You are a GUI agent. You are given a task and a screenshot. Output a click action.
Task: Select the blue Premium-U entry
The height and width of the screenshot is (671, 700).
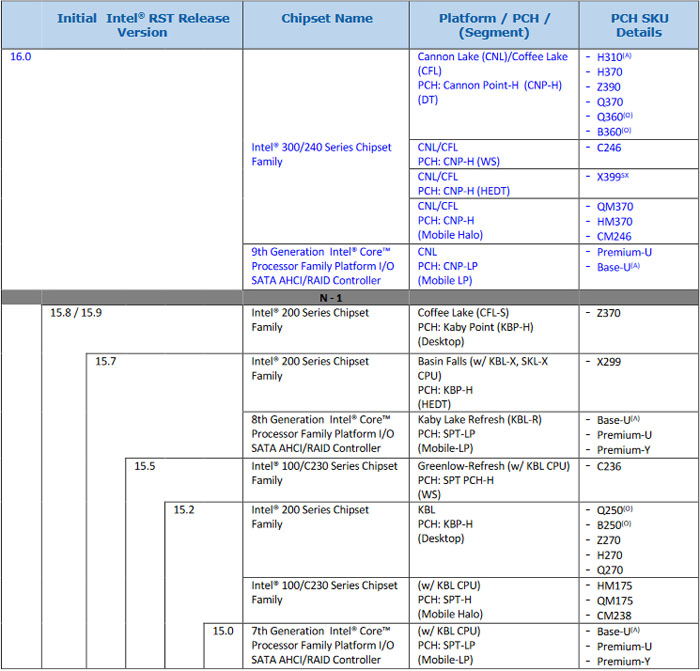(x=624, y=252)
